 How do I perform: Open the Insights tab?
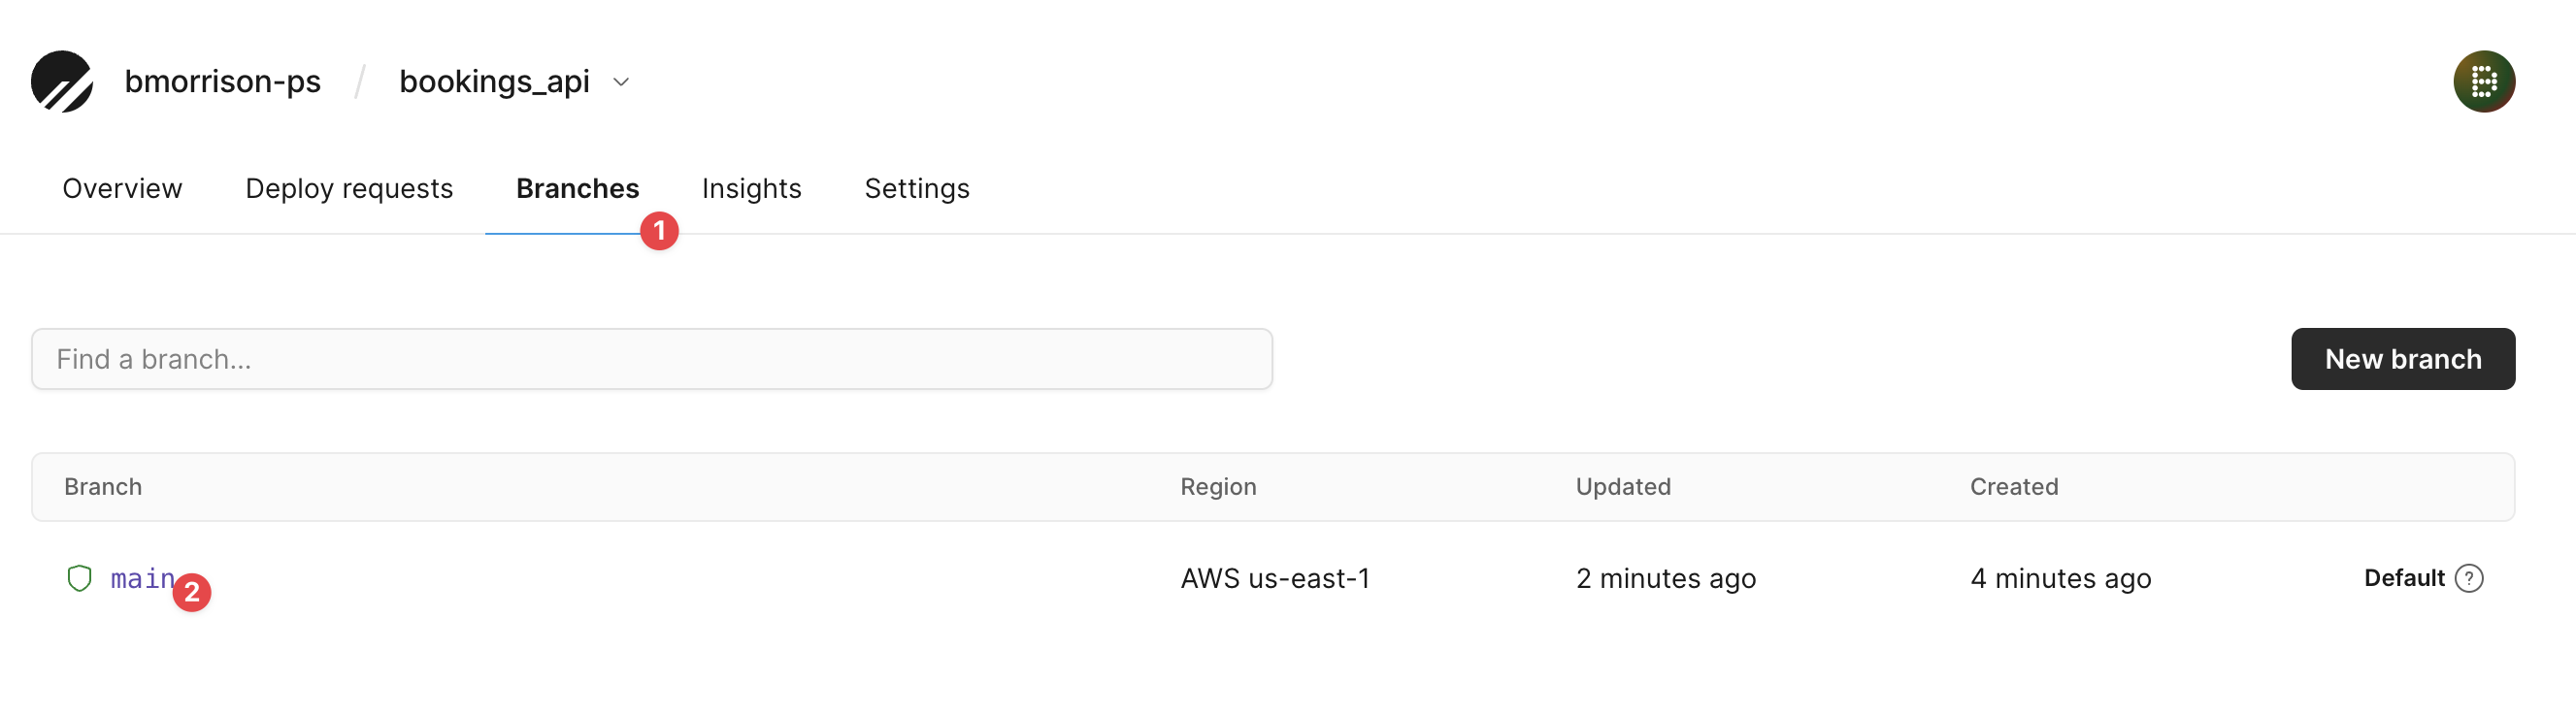coord(751,188)
